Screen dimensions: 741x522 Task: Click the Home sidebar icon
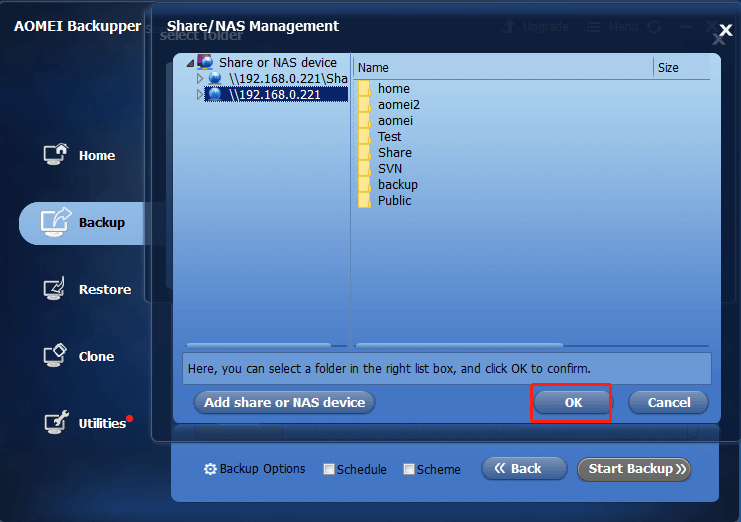coord(56,154)
